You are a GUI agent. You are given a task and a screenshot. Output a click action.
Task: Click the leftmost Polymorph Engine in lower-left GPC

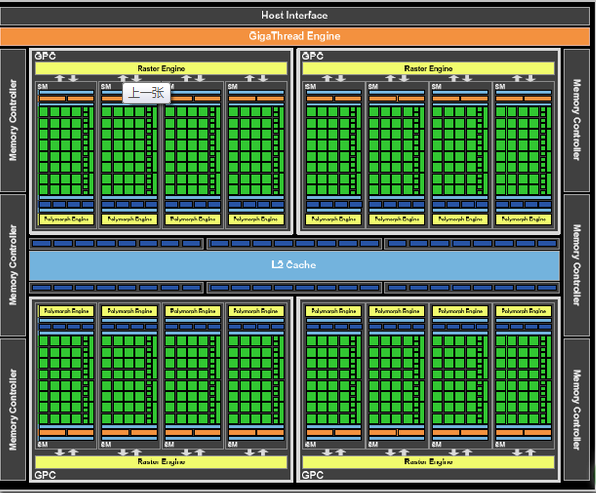(66, 311)
